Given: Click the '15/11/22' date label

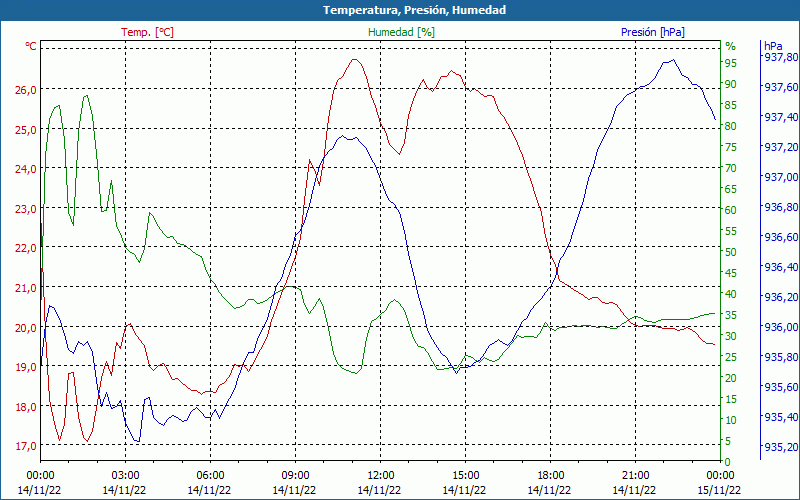Looking at the screenshot, I should click(719, 490).
